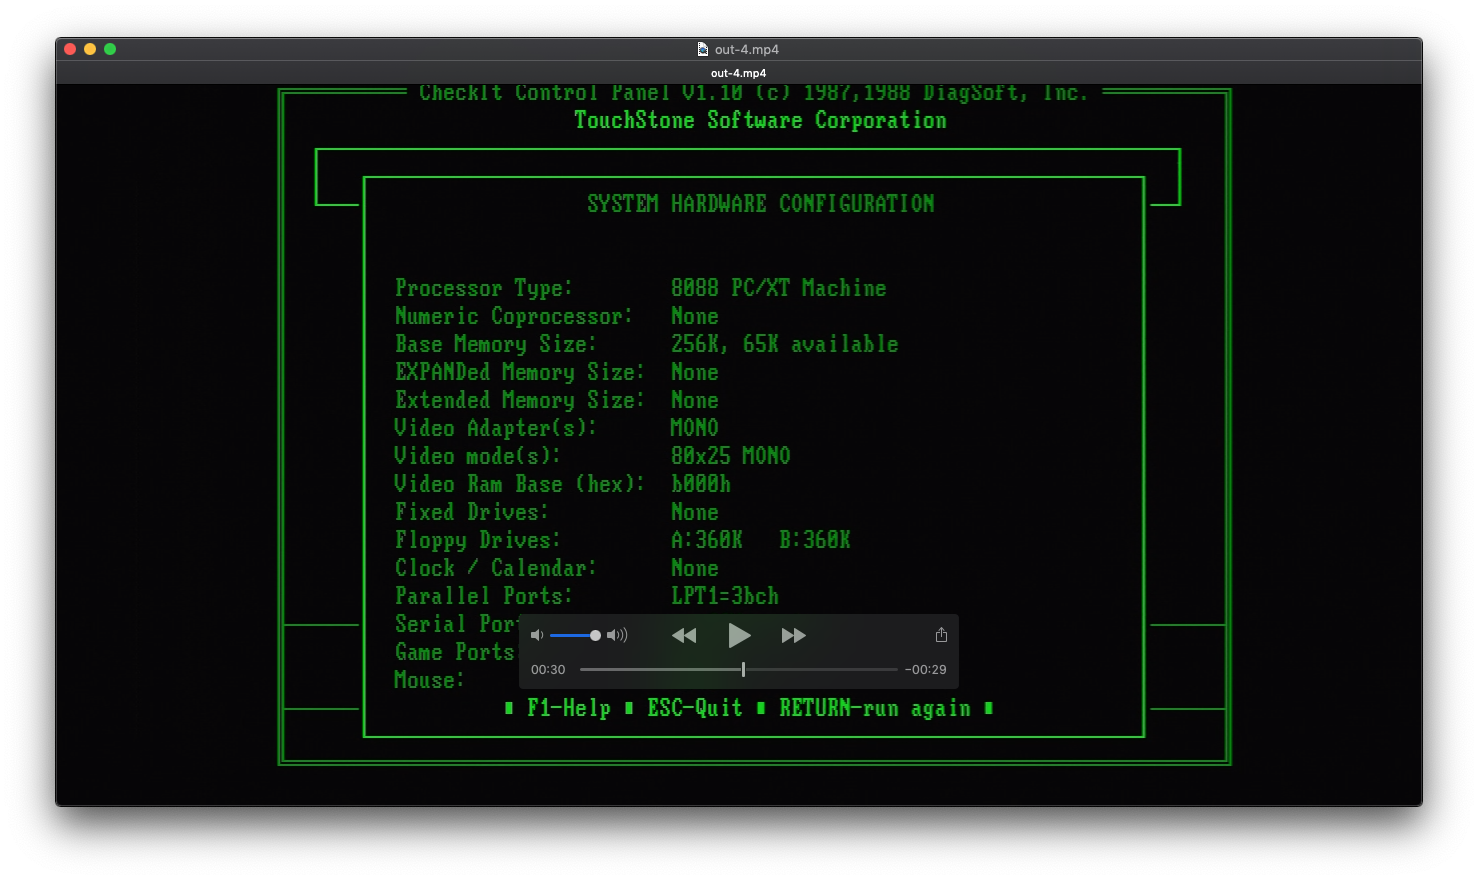Open the share menu icon
Screen dimensions: 1478x880
point(941,635)
